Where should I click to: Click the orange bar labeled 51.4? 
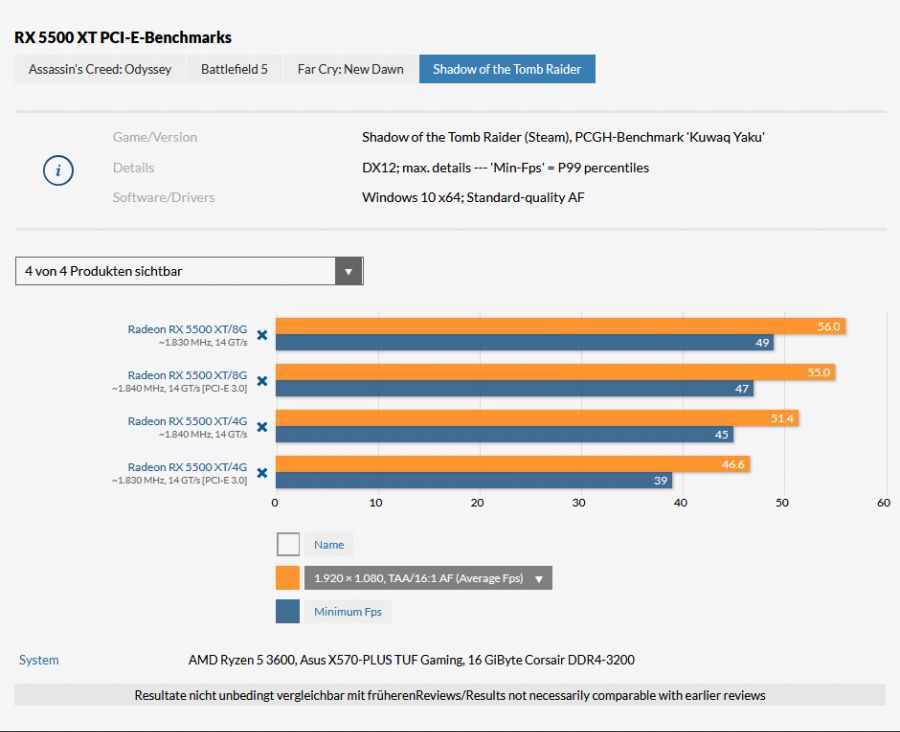click(537, 418)
